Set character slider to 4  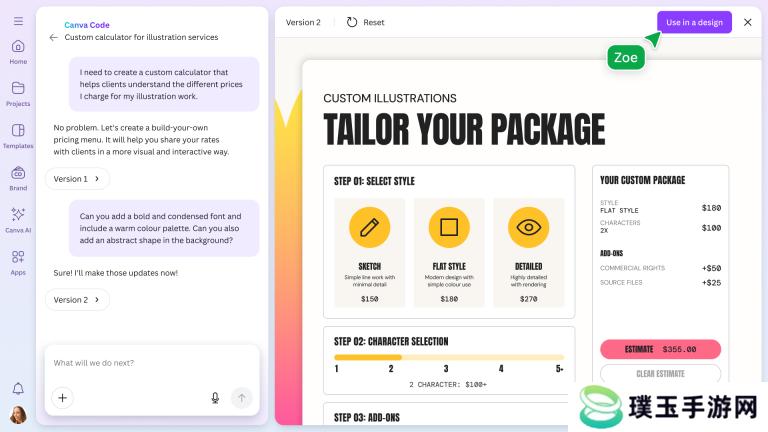(501, 369)
